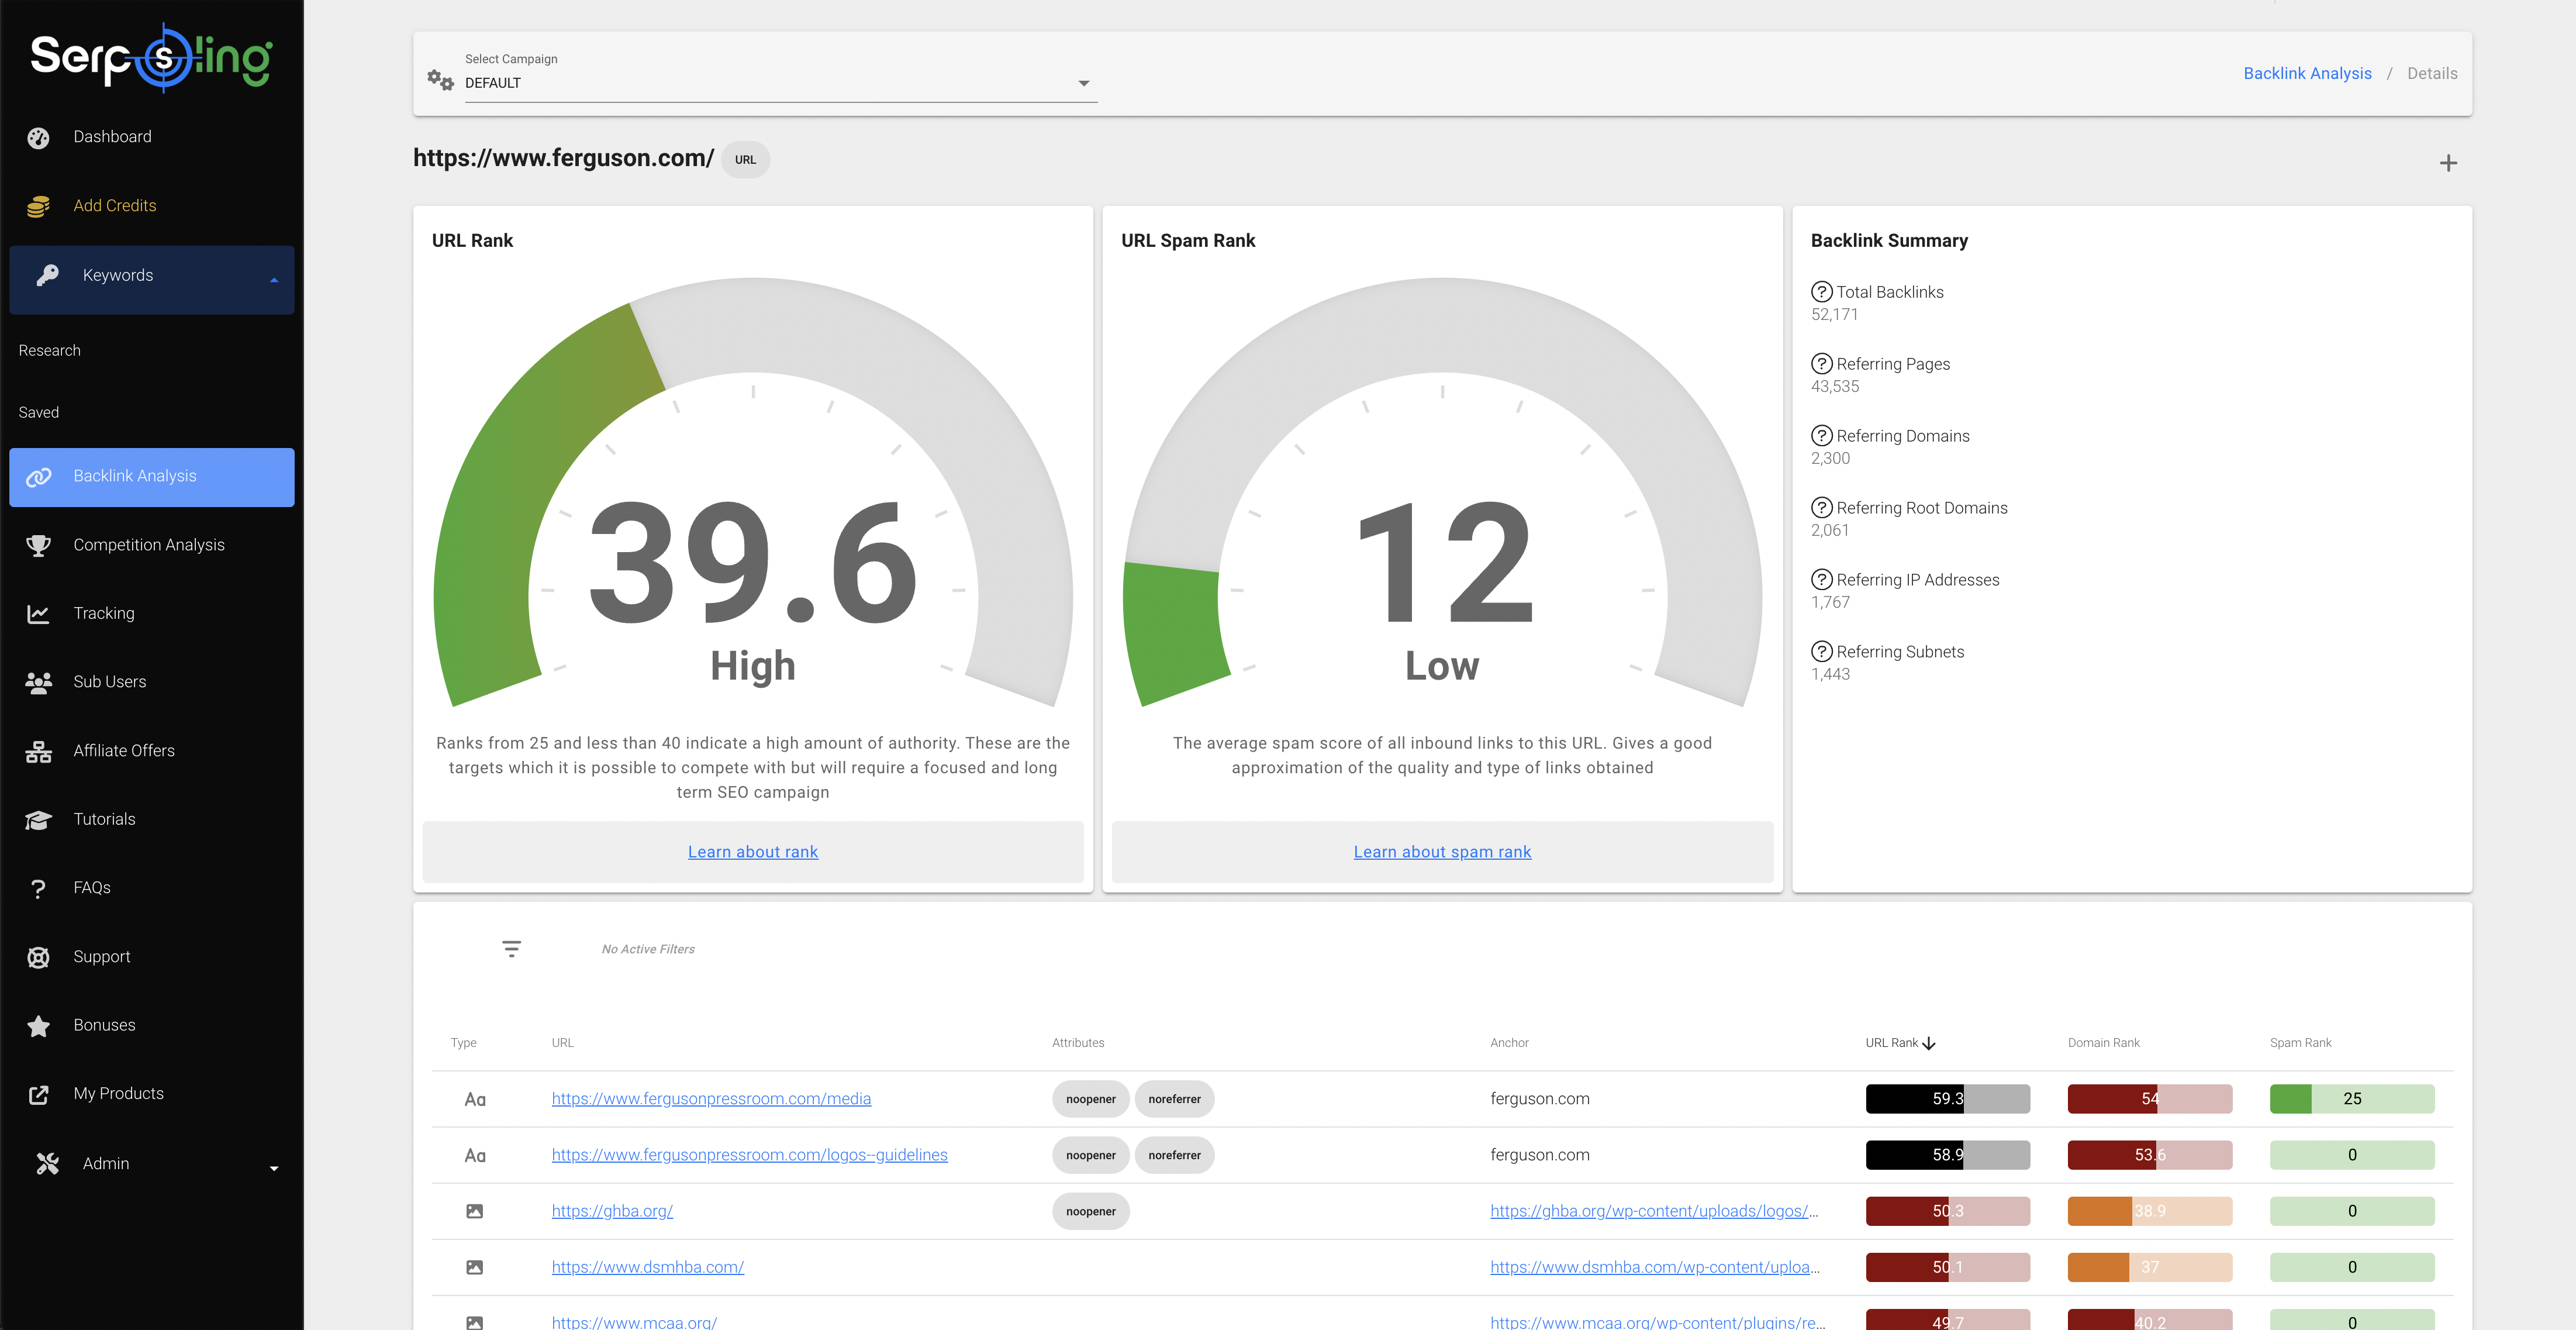Screen dimensions: 2576x1330
Task: Open Dashboard palette icon in sidebar
Action: [39, 138]
